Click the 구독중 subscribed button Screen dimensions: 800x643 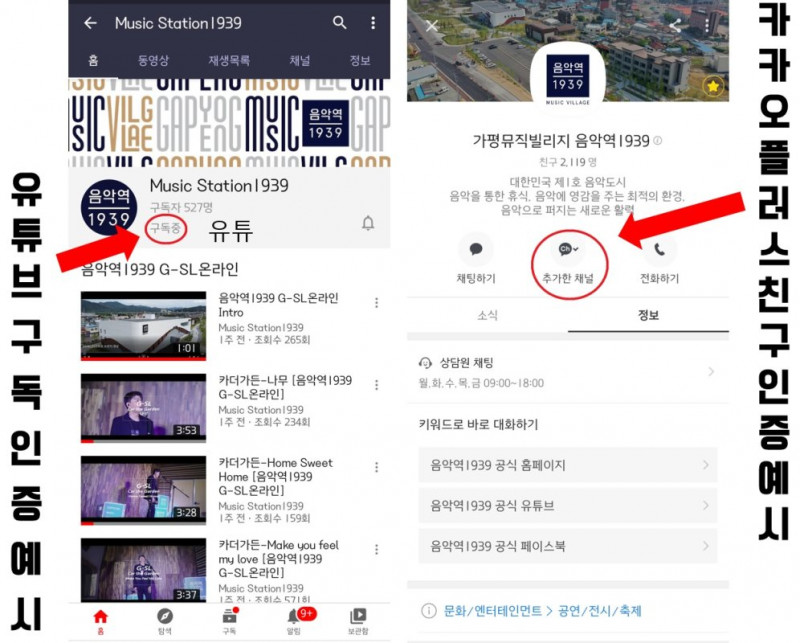point(165,228)
